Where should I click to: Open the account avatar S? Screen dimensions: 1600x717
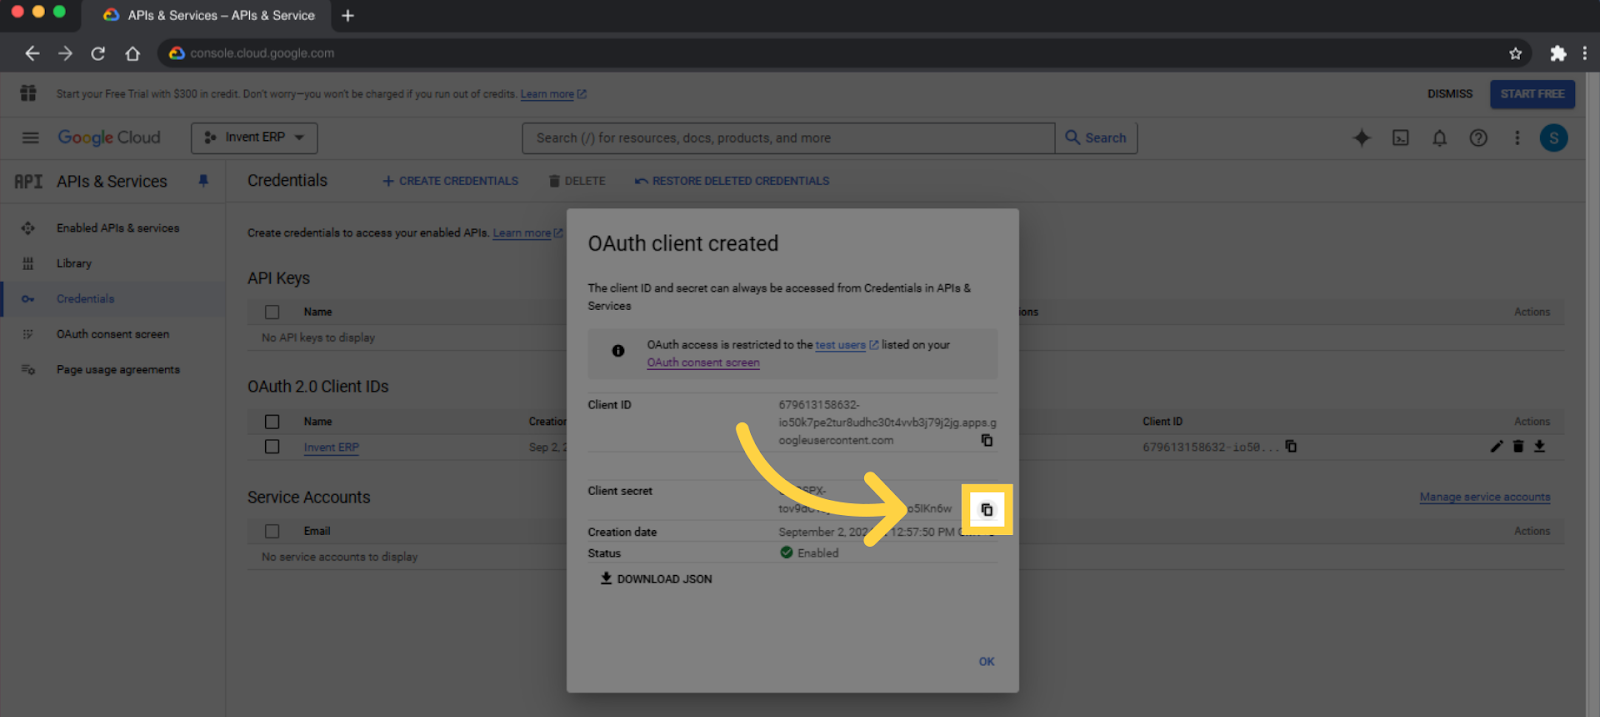[x=1553, y=138]
